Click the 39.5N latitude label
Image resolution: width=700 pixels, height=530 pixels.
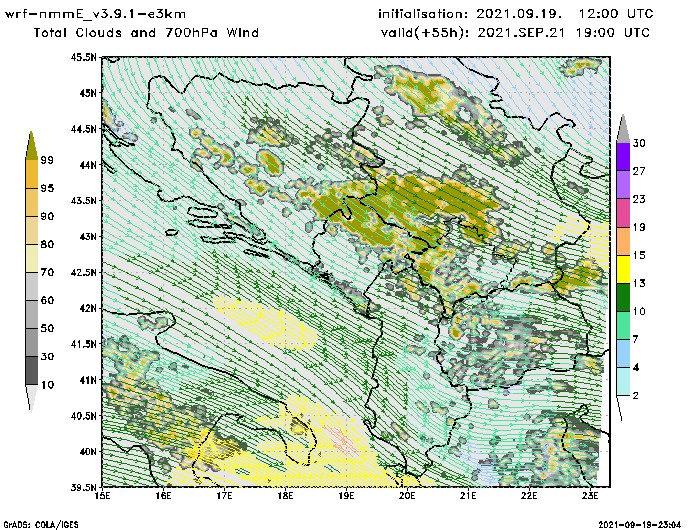pos(83,487)
